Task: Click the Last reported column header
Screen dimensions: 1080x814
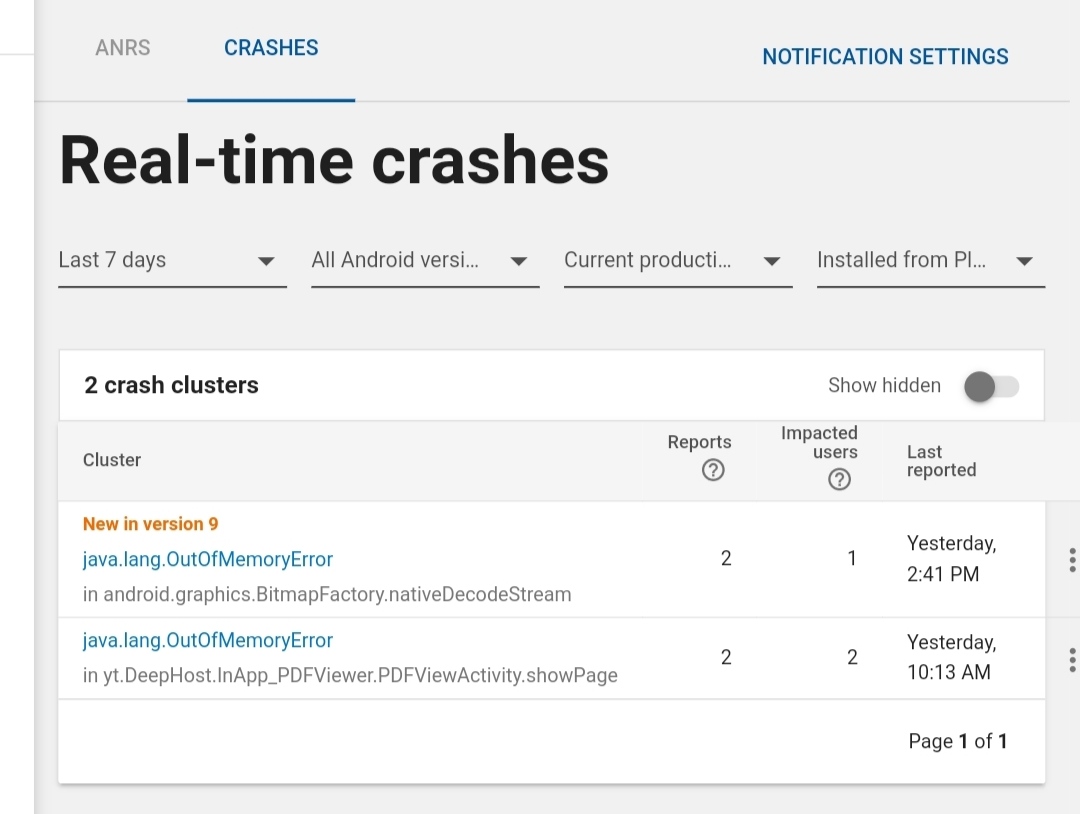Action: (941, 461)
